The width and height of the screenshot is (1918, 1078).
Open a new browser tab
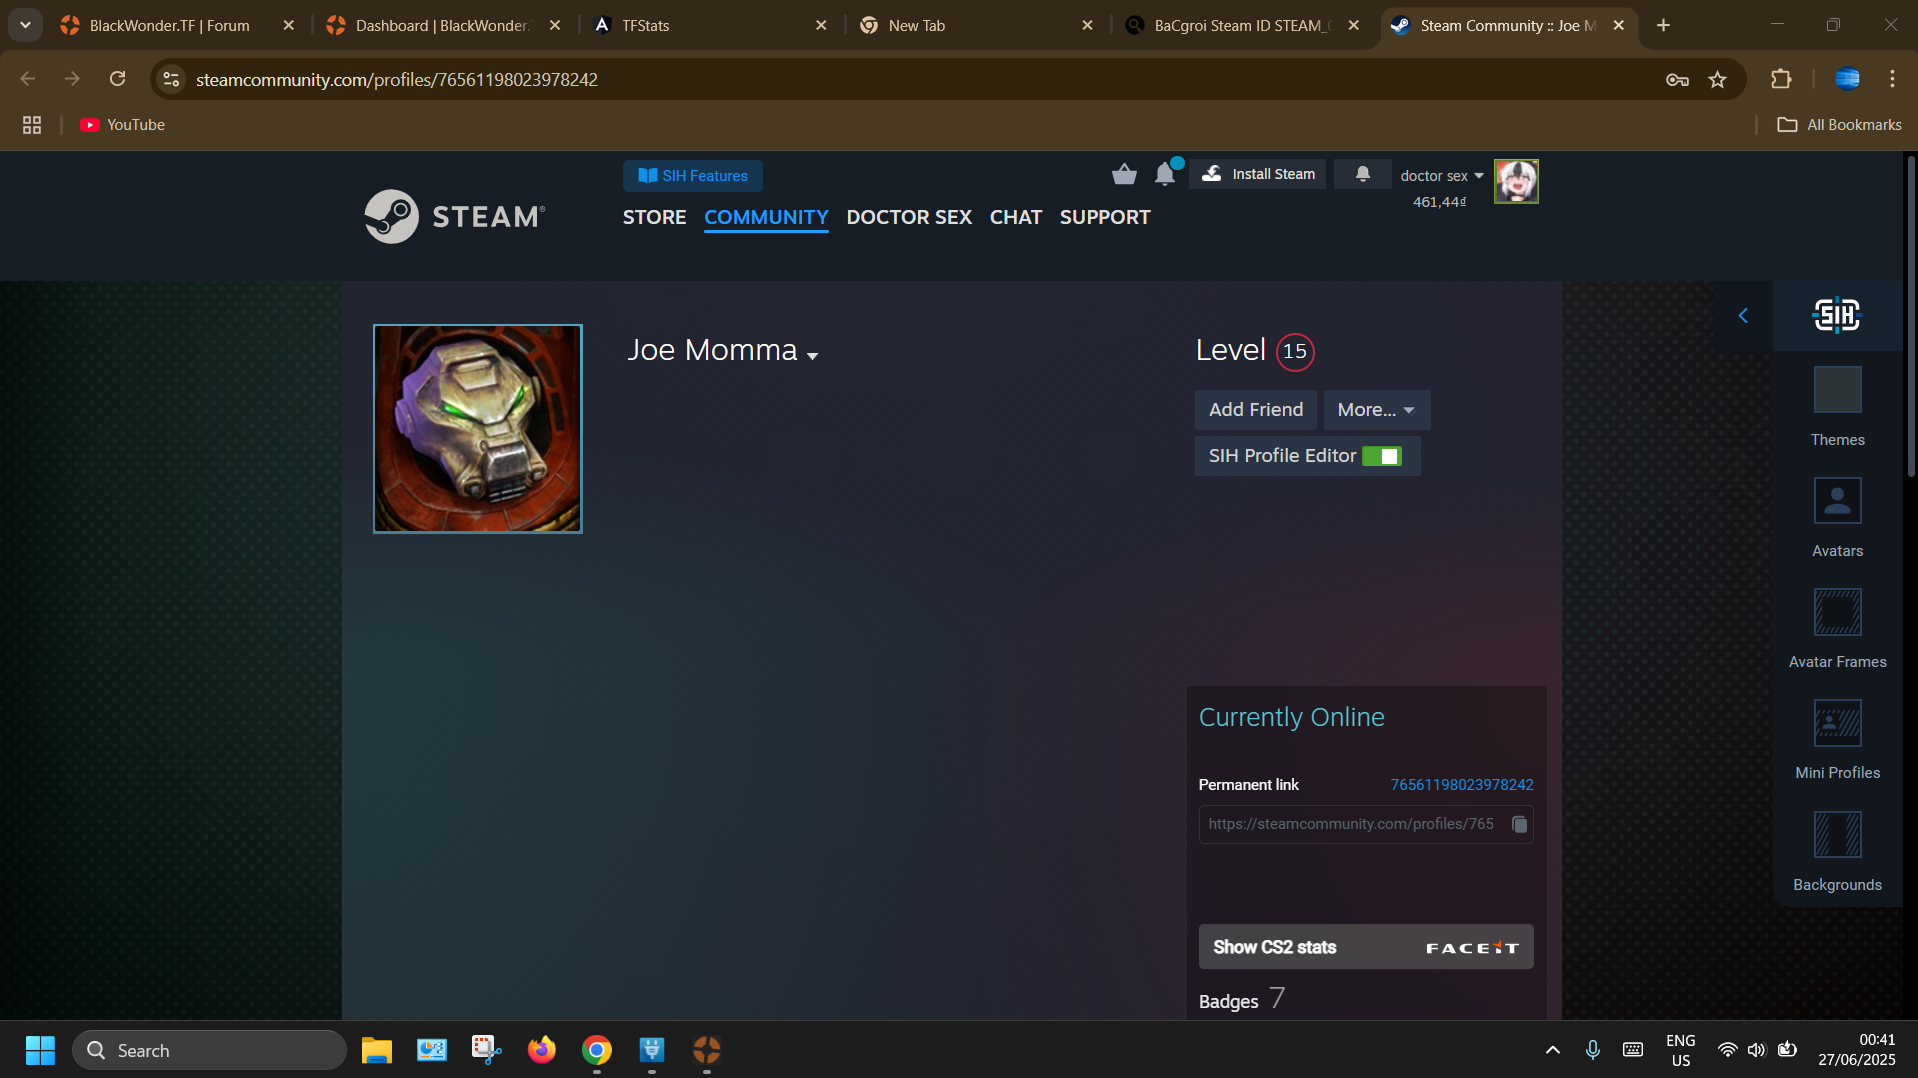click(x=1664, y=26)
